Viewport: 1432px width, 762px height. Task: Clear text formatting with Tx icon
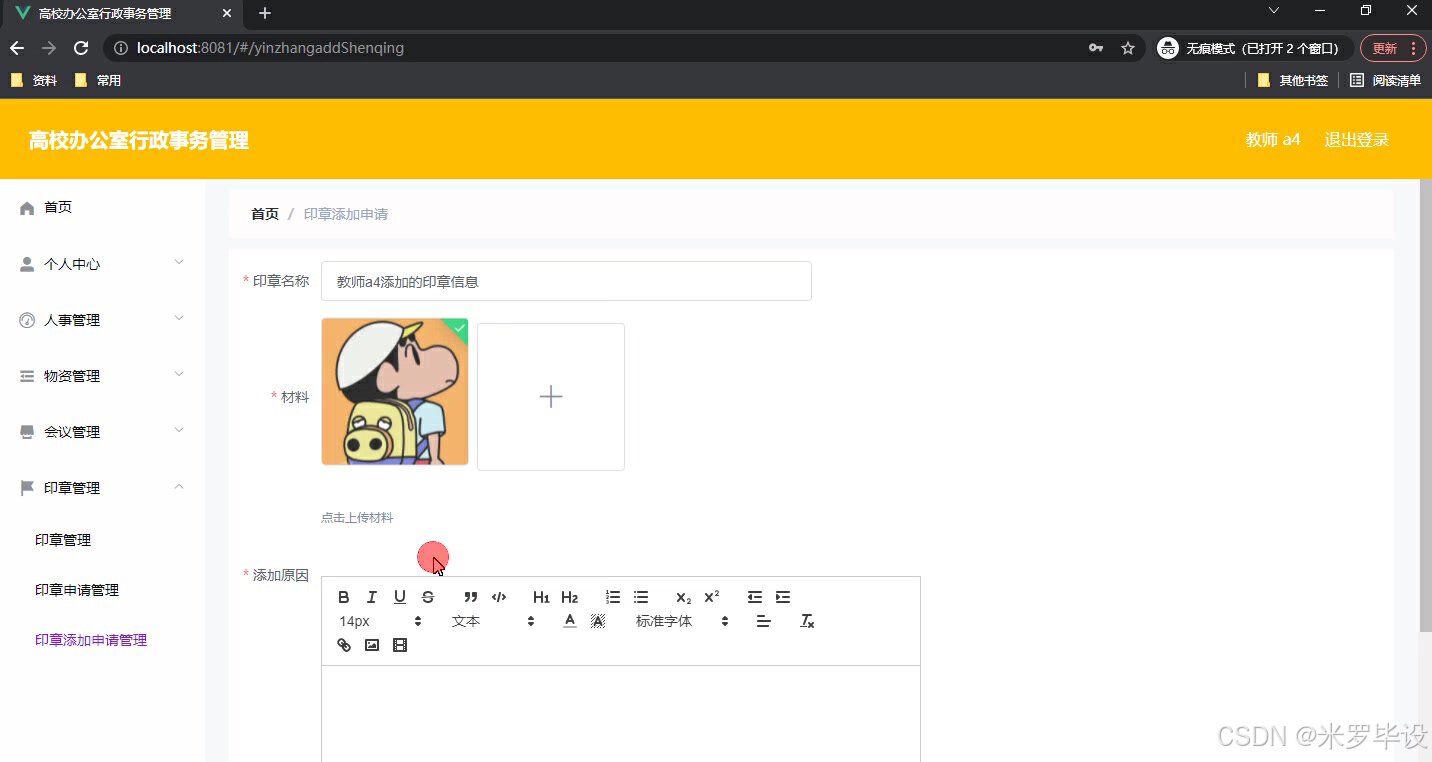[807, 621]
